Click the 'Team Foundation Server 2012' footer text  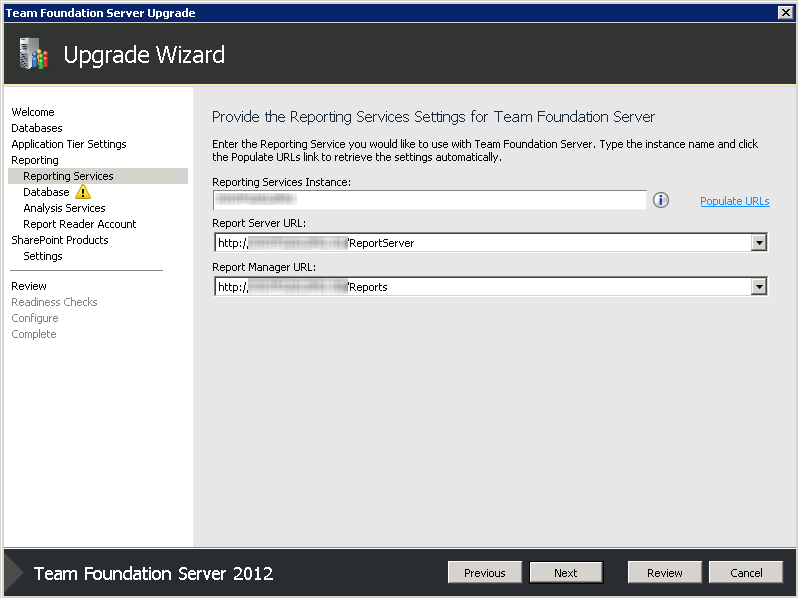coord(153,574)
